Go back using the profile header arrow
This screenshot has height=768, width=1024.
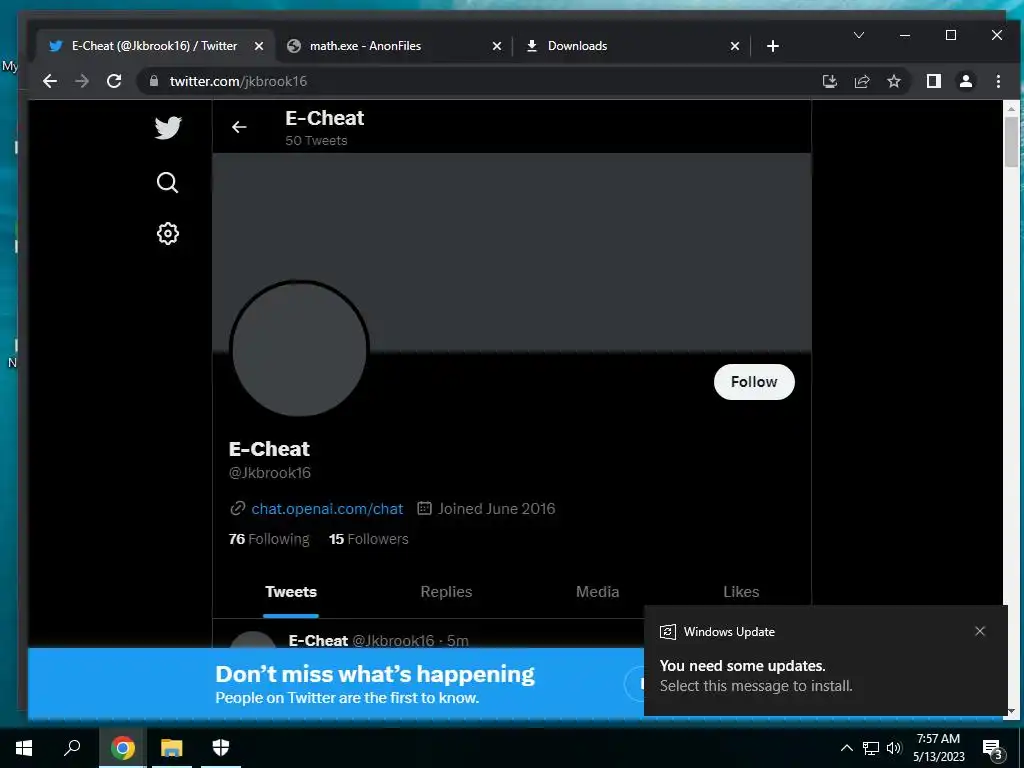coord(239,127)
